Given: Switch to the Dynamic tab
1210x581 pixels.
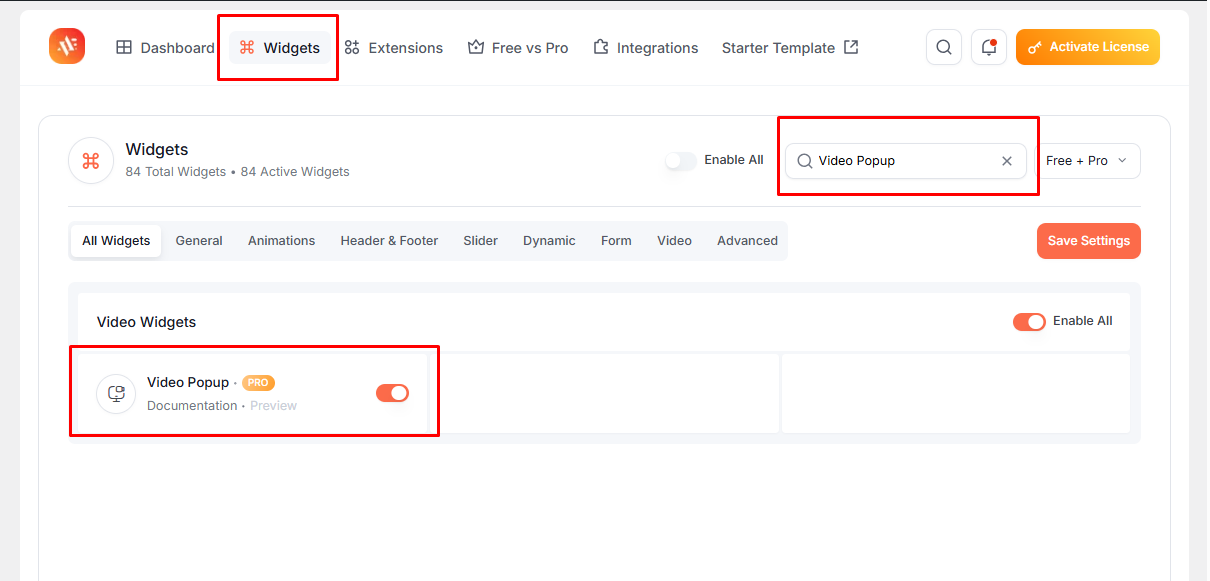Looking at the screenshot, I should point(549,241).
